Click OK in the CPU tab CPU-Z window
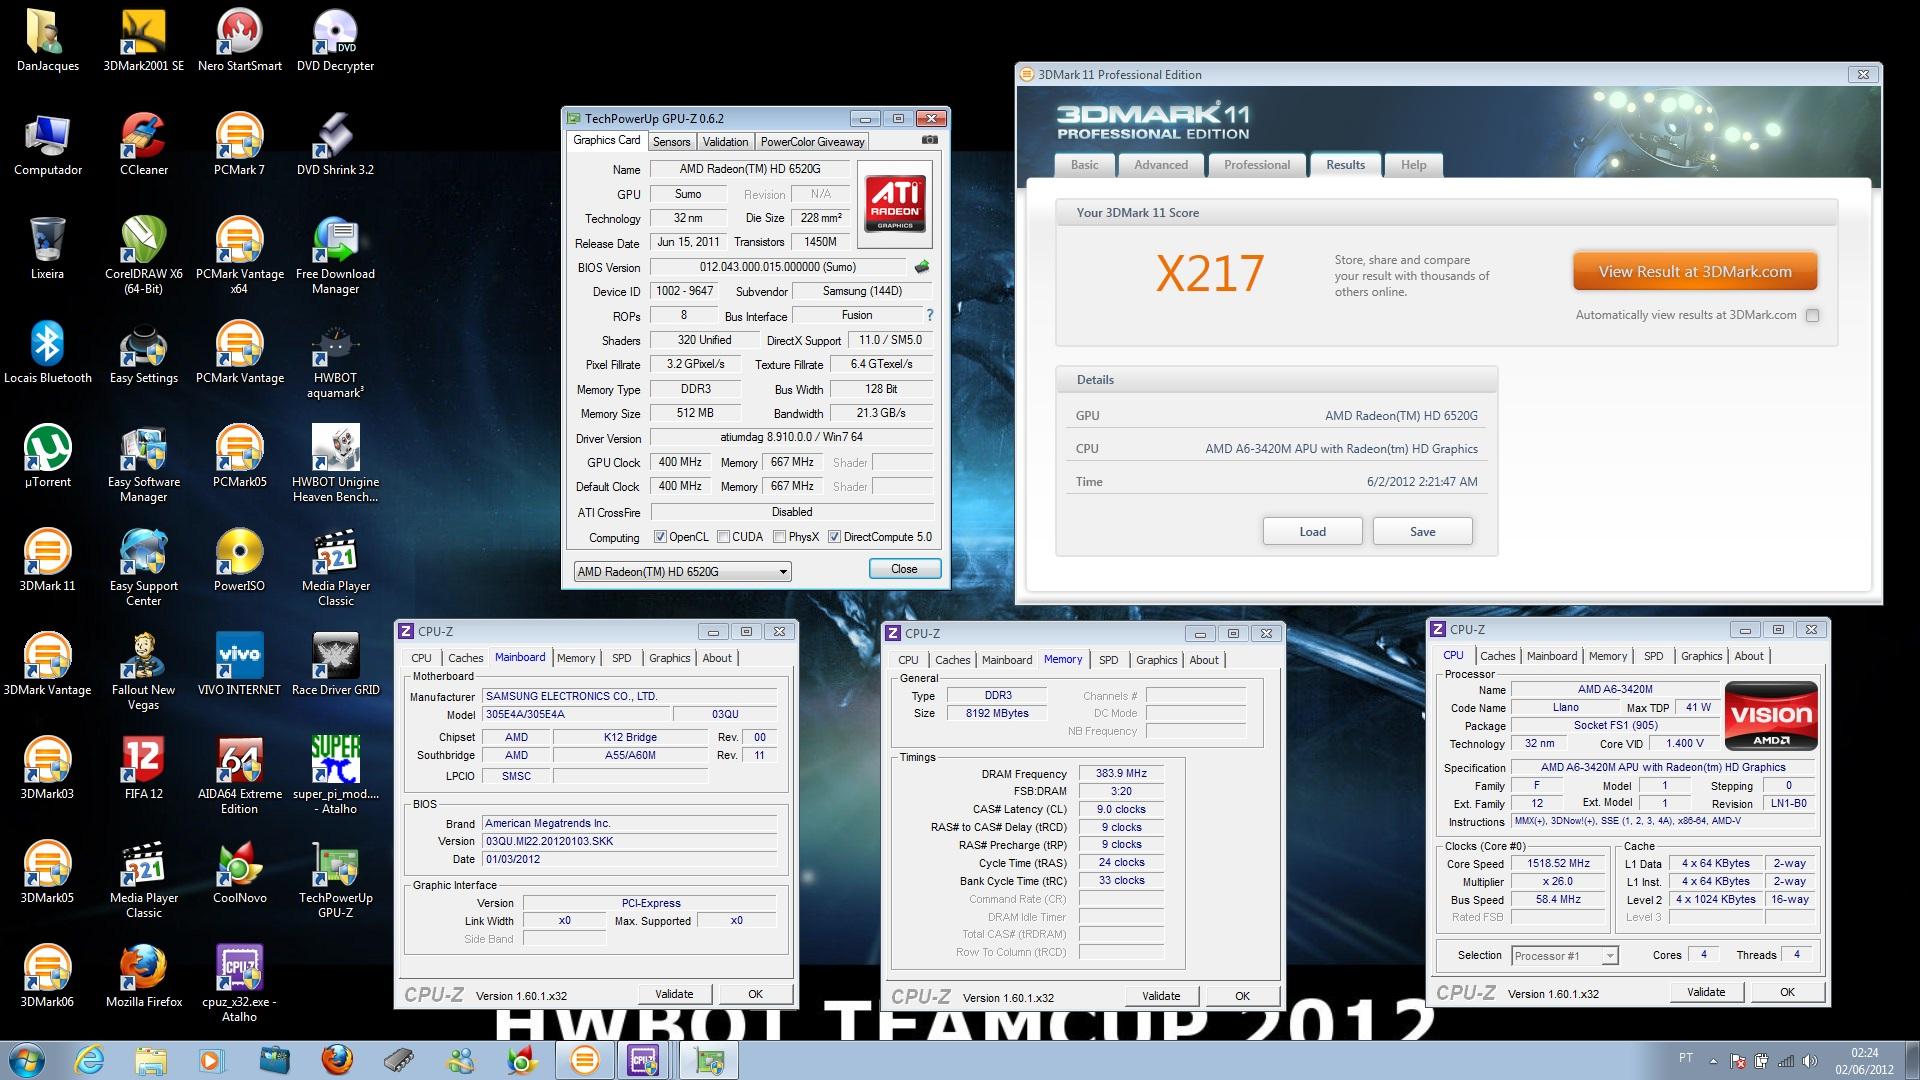 coord(1787,992)
